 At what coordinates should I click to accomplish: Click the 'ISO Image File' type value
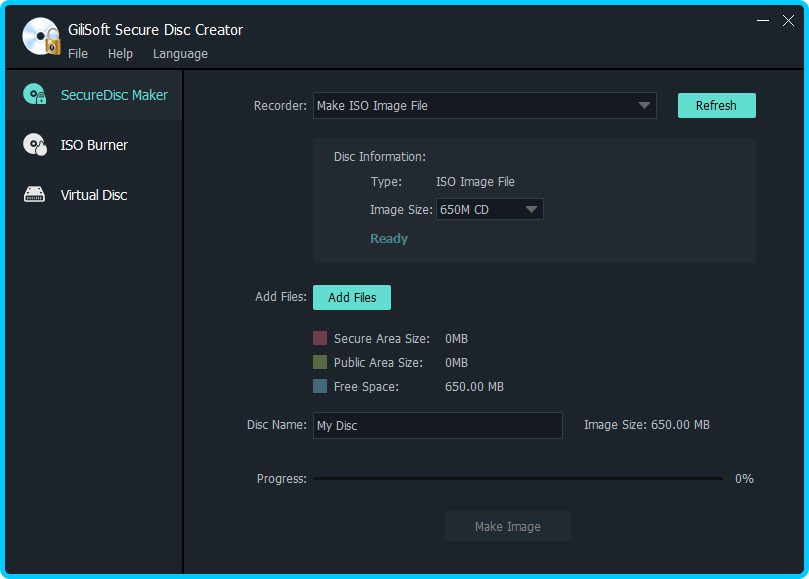475,182
